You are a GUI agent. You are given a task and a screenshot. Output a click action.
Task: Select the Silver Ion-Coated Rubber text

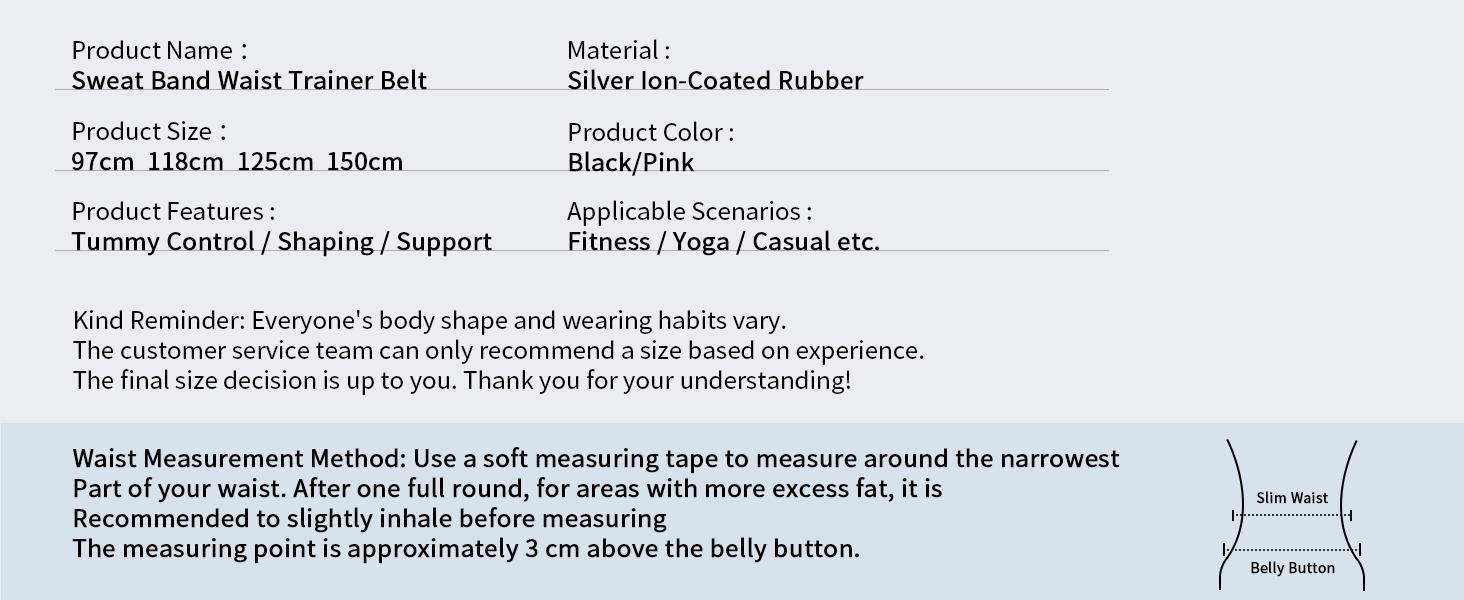click(715, 80)
